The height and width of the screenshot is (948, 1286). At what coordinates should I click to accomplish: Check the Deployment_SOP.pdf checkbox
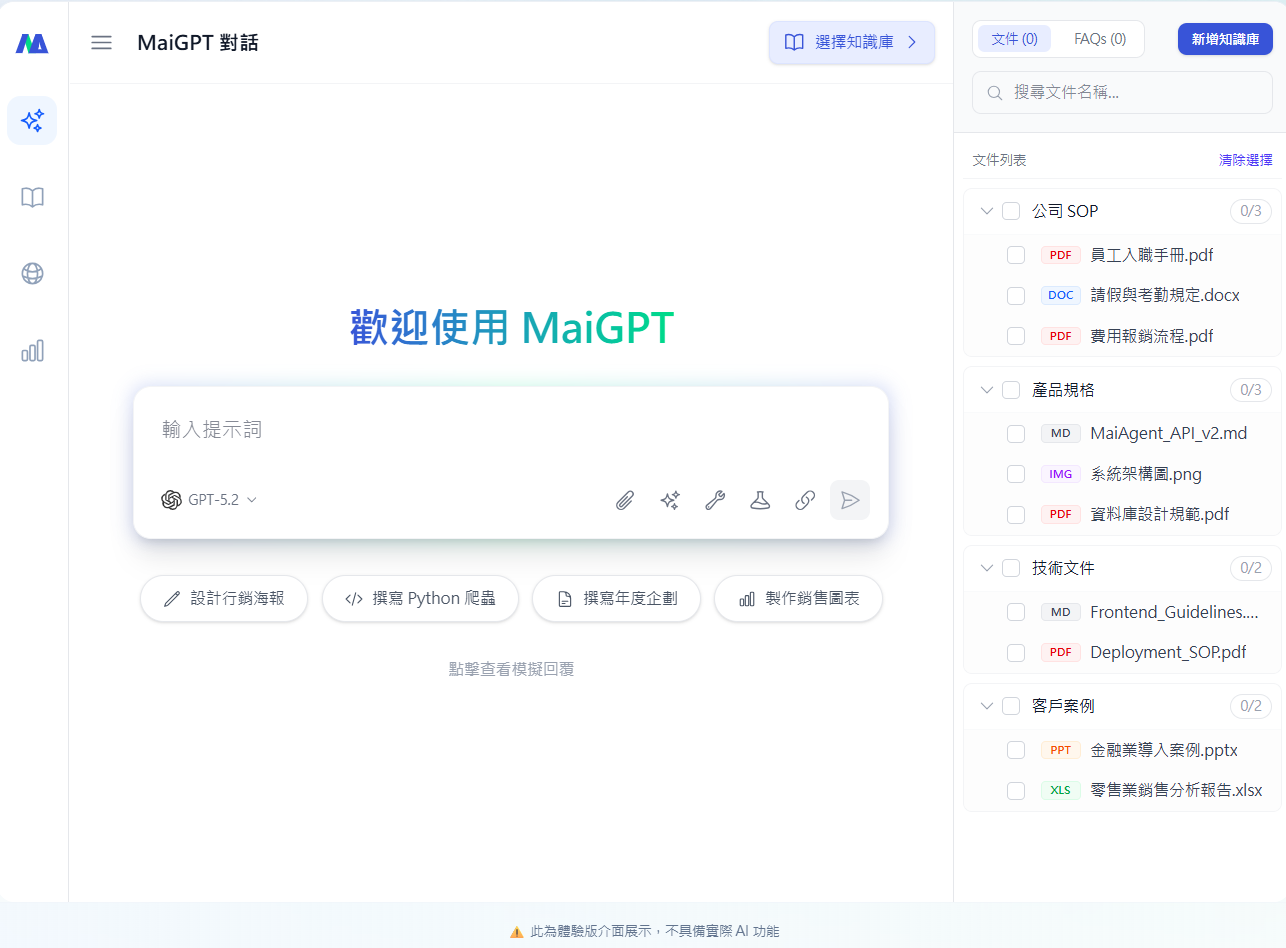tap(1016, 652)
